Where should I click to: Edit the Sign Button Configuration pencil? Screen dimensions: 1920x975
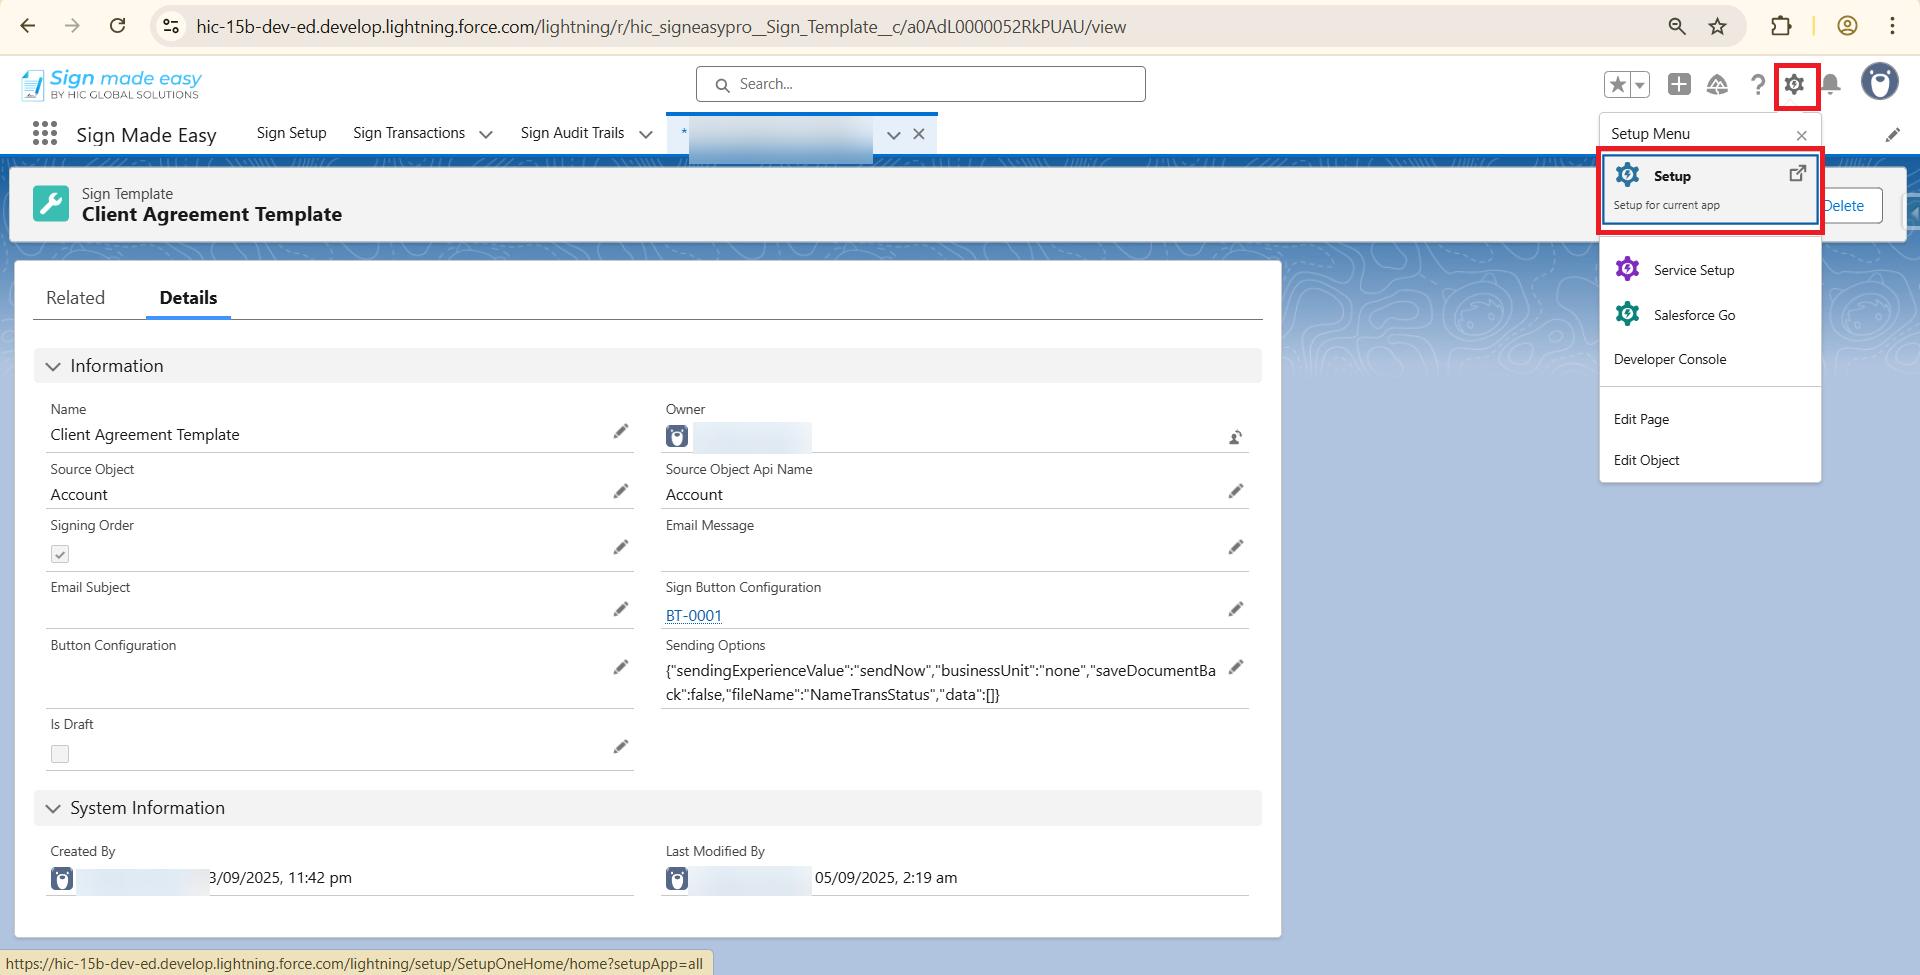[x=1236, y=609]
